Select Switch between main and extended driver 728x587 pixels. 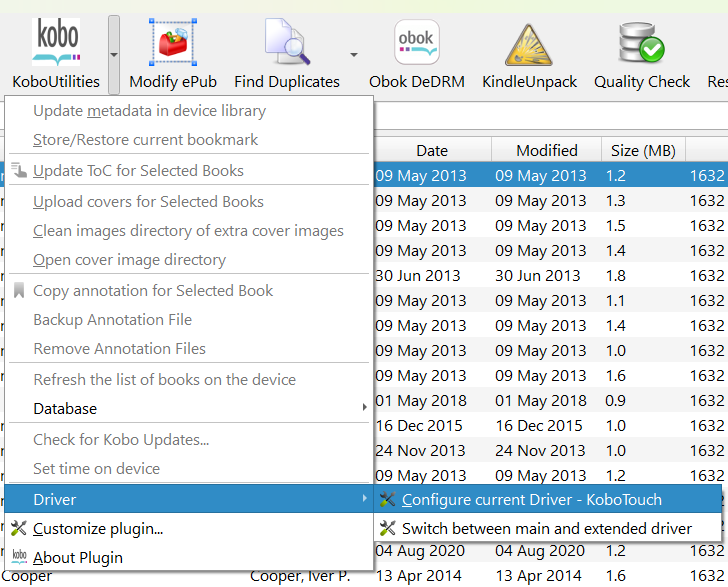[548, 528]
